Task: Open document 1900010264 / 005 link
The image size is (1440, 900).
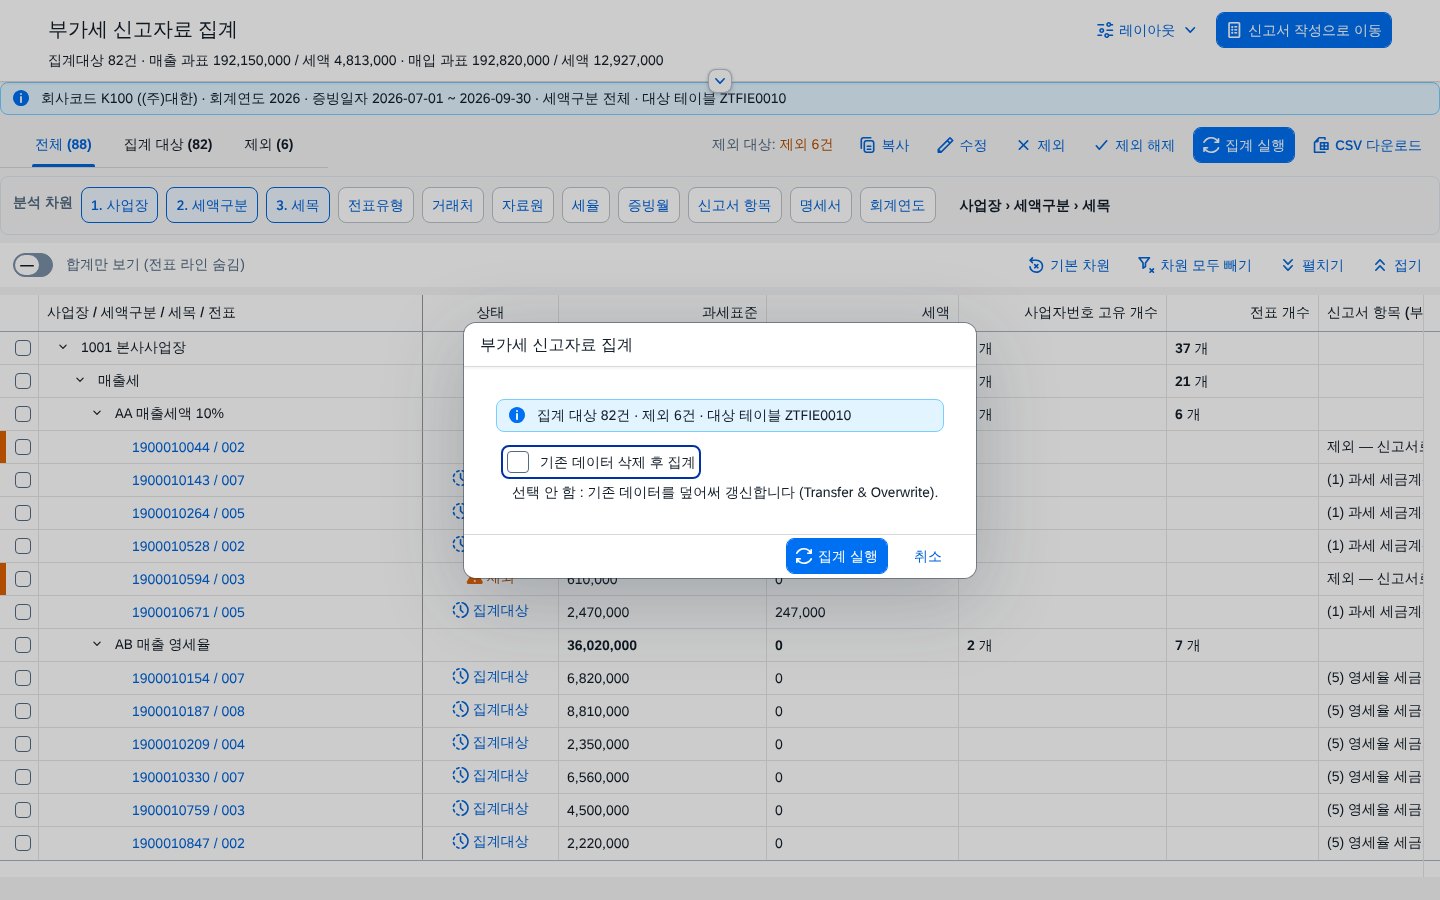Action: [188, 513]
